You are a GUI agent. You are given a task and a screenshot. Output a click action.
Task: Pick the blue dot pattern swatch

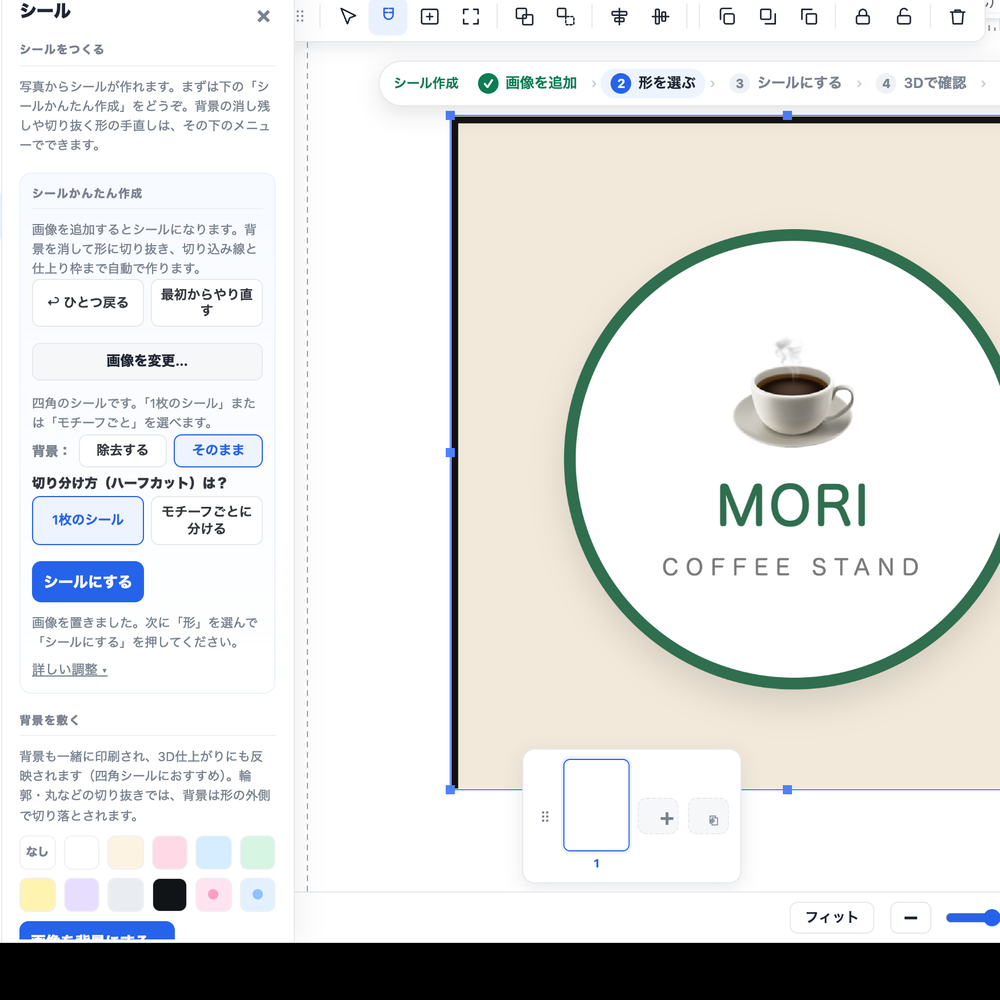(x=258, y=895)
